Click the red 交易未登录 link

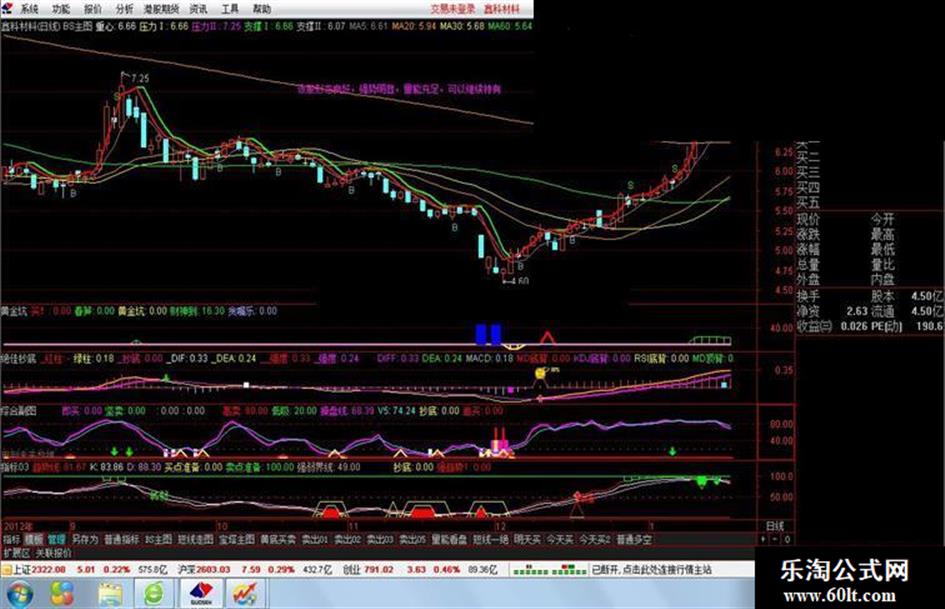coord(453,8)
